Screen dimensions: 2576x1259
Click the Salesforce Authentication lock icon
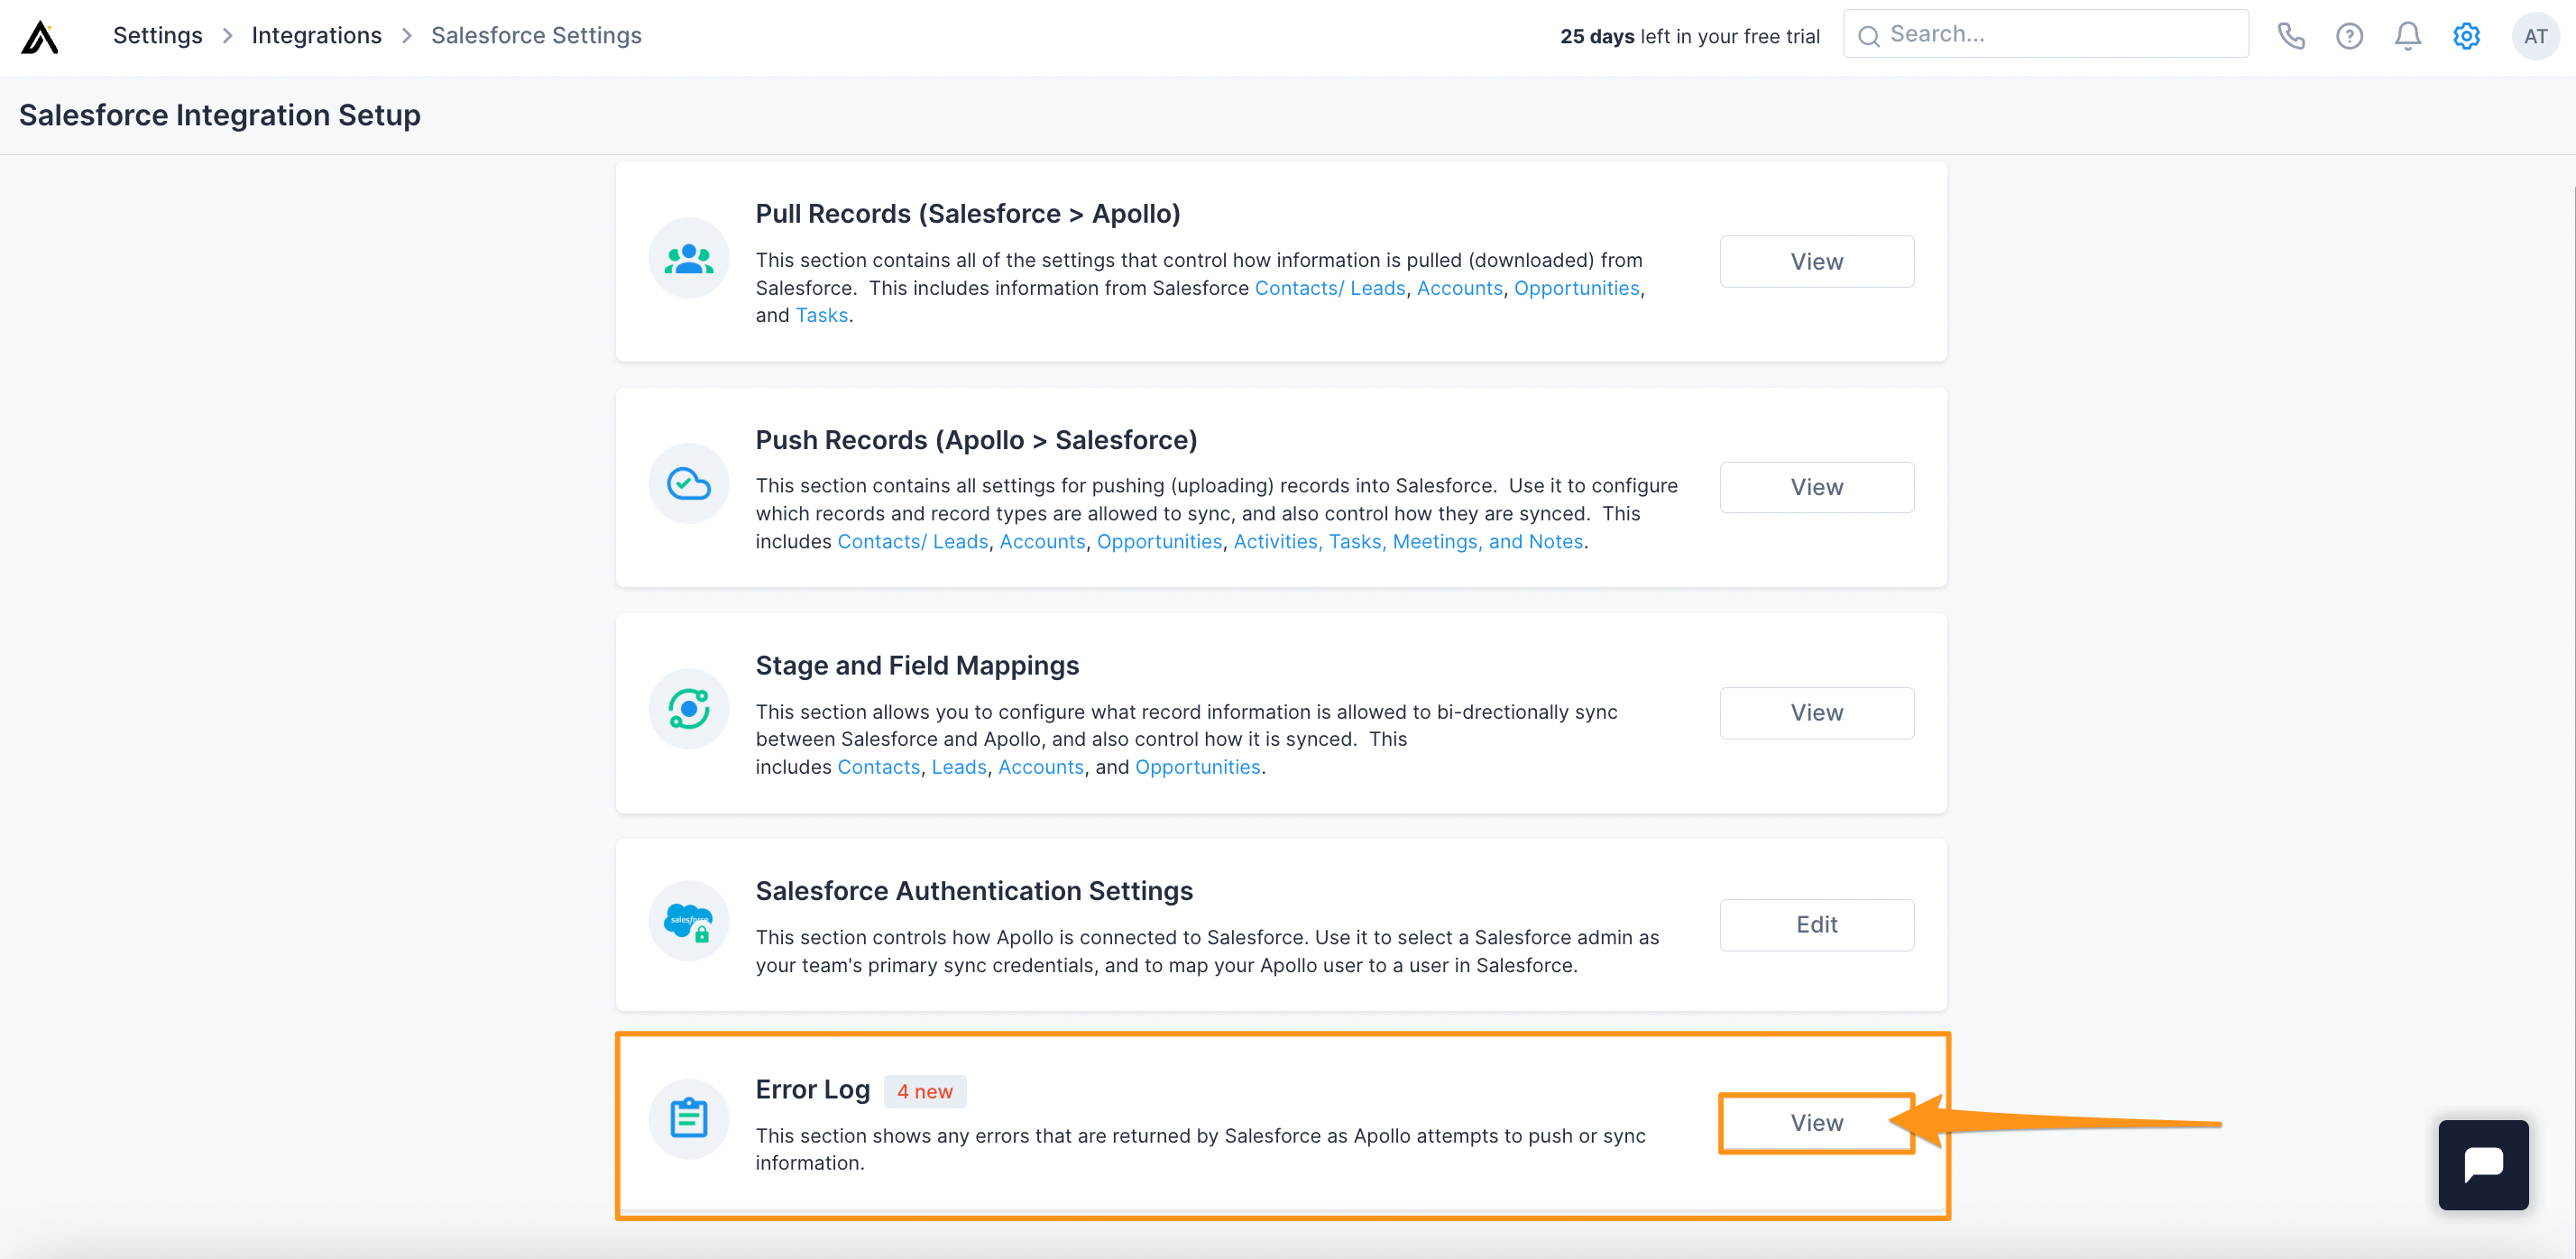(x=689, y=921)
